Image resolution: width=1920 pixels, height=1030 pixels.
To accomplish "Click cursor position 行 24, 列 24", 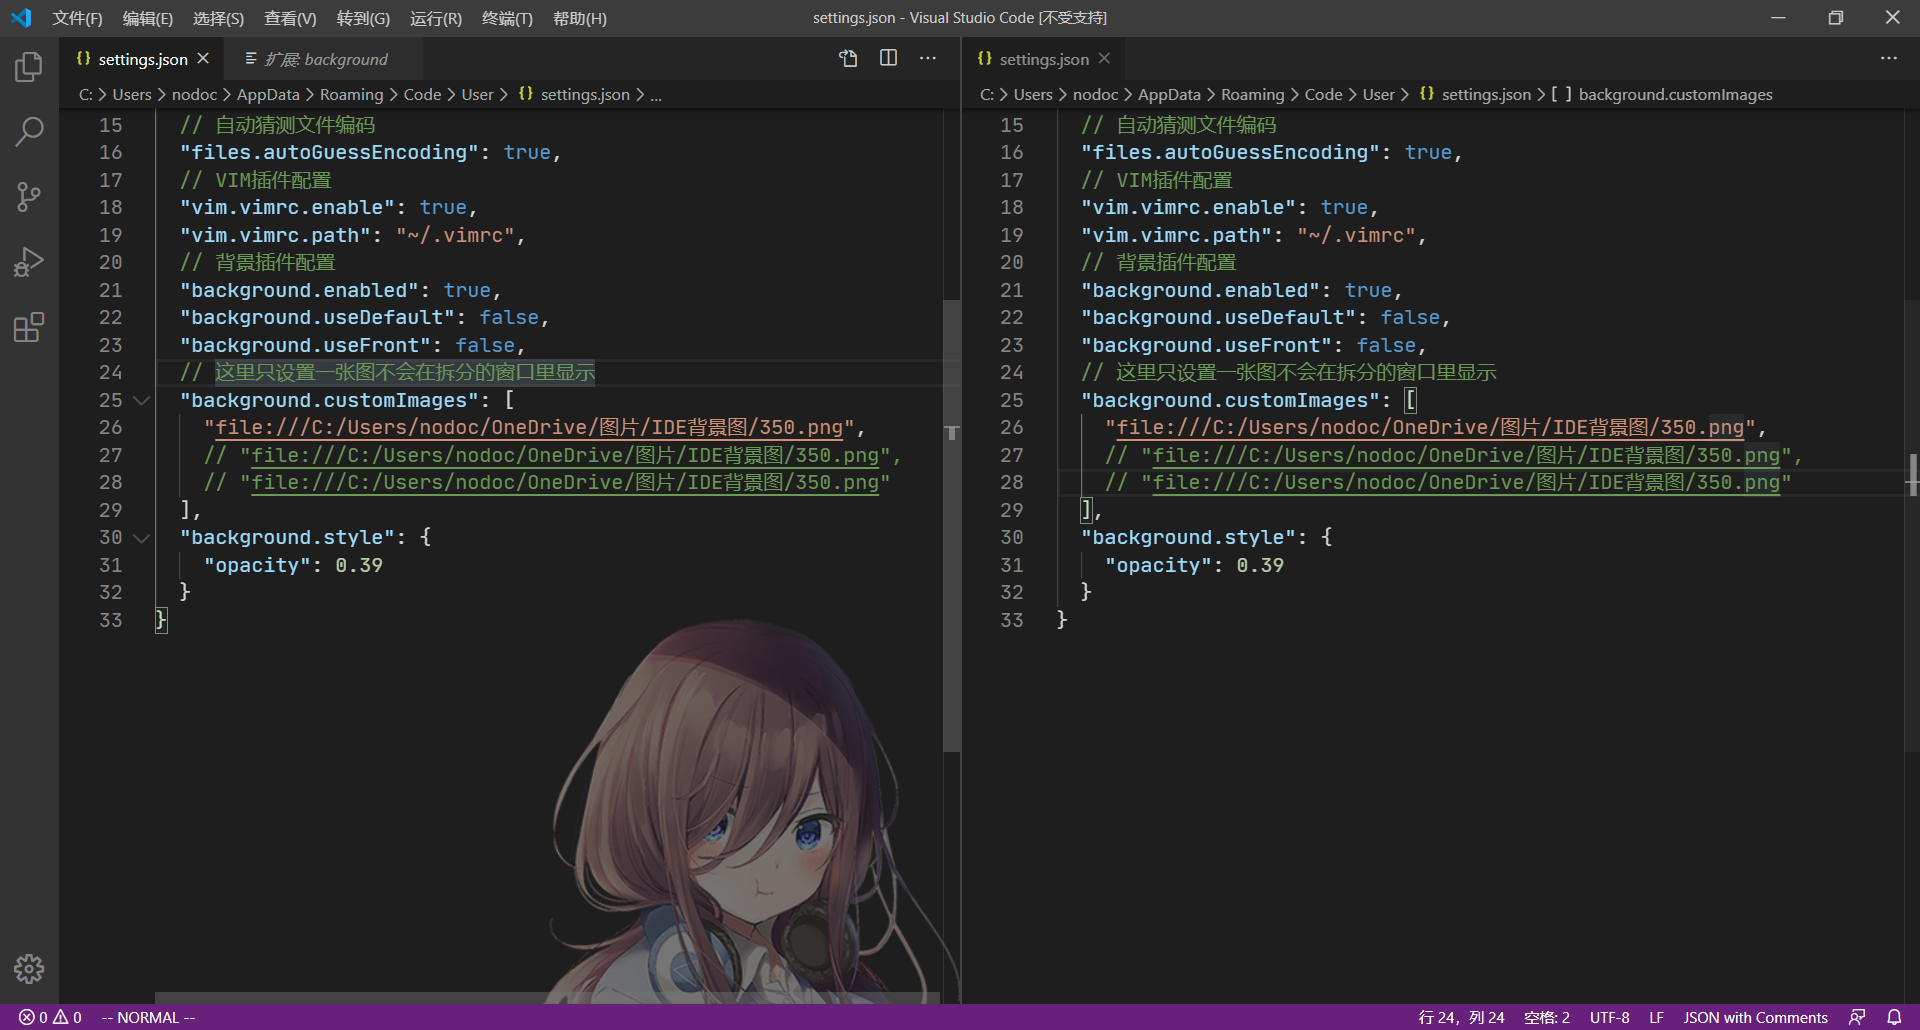I will [x=1461, y=1017].
